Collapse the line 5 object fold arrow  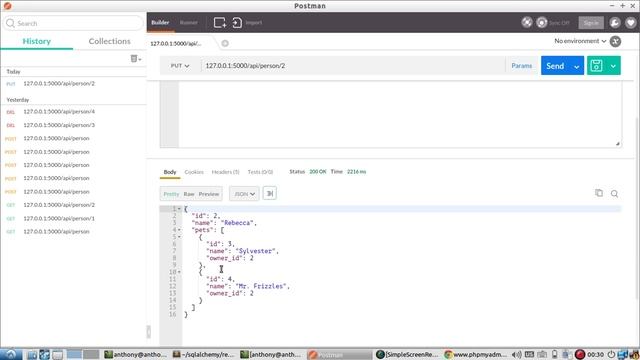[x=179, y=237]
